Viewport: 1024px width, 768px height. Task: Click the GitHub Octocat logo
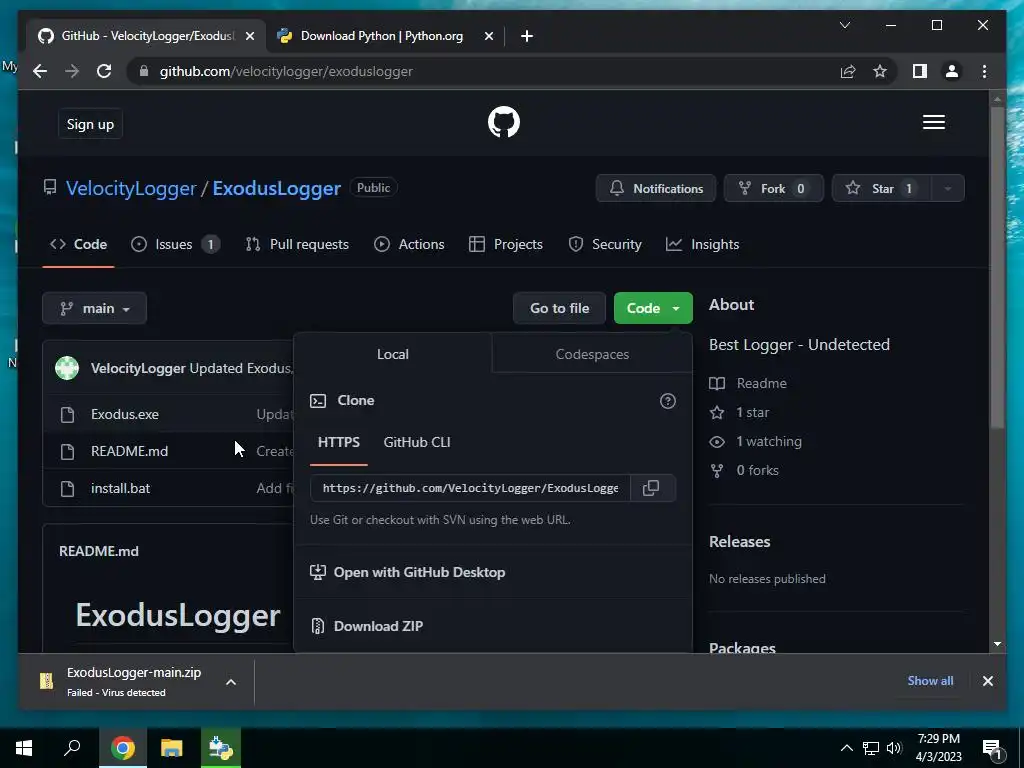(504, 122)
